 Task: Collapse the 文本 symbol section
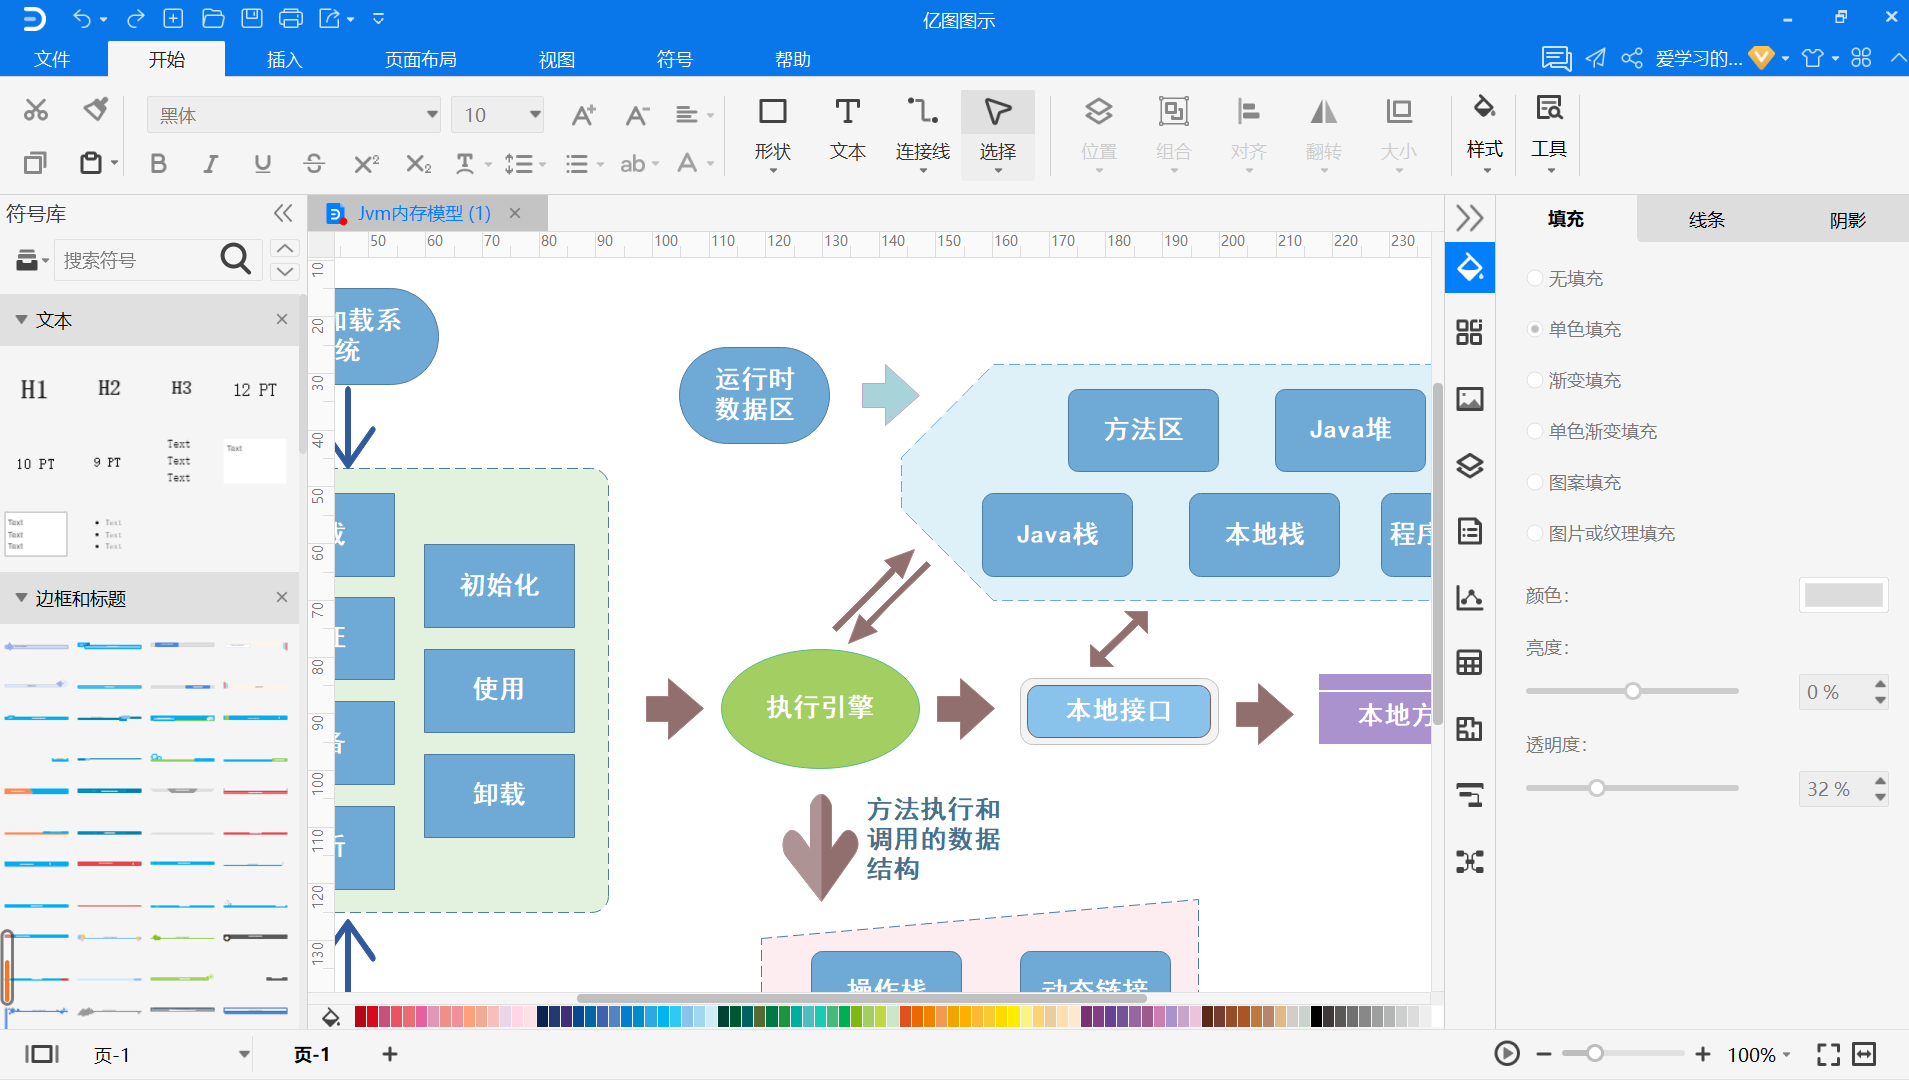pos(21,320)
